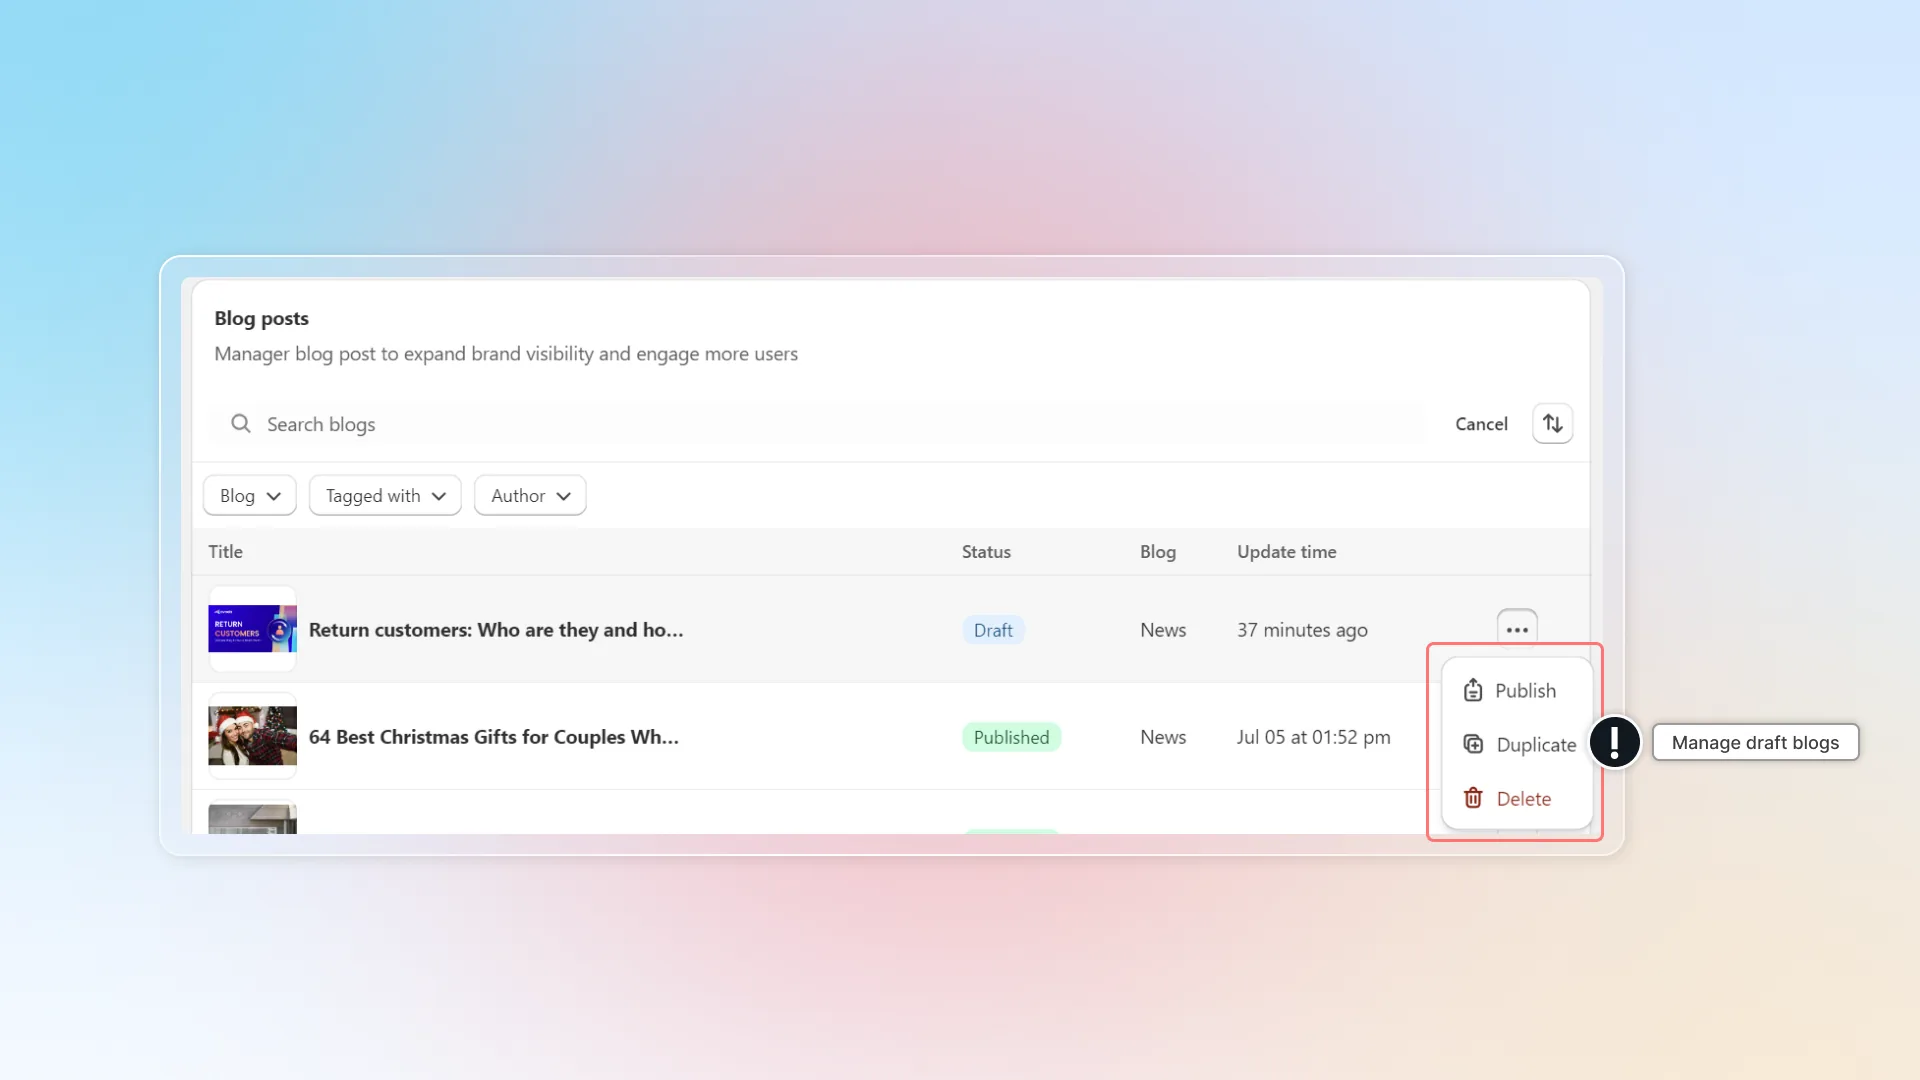Open the sort order icon button
This screenshot has width=1920, height=1080.
click(1552, 424)
